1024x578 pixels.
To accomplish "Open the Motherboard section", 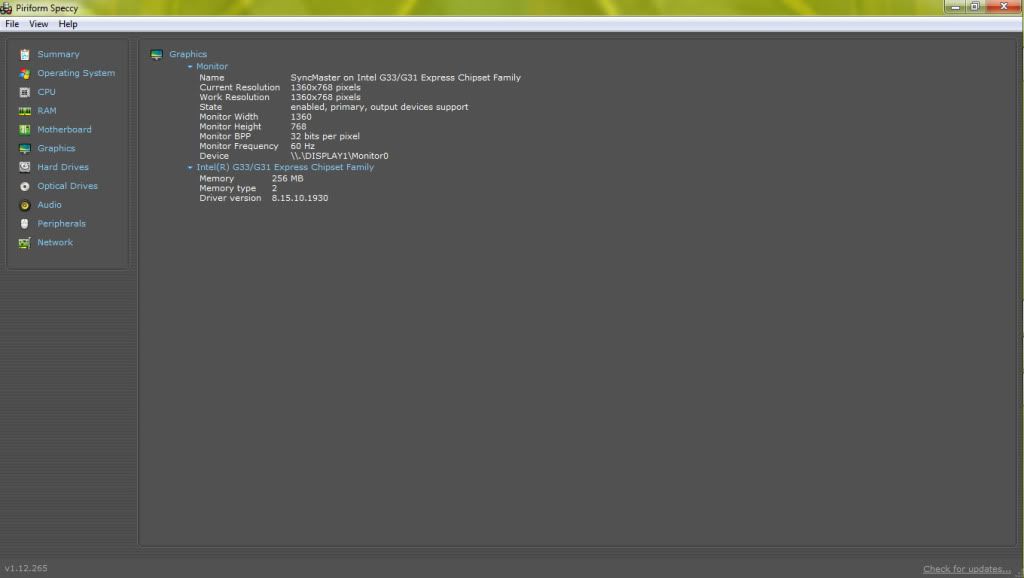I will (x=64, y=129).
